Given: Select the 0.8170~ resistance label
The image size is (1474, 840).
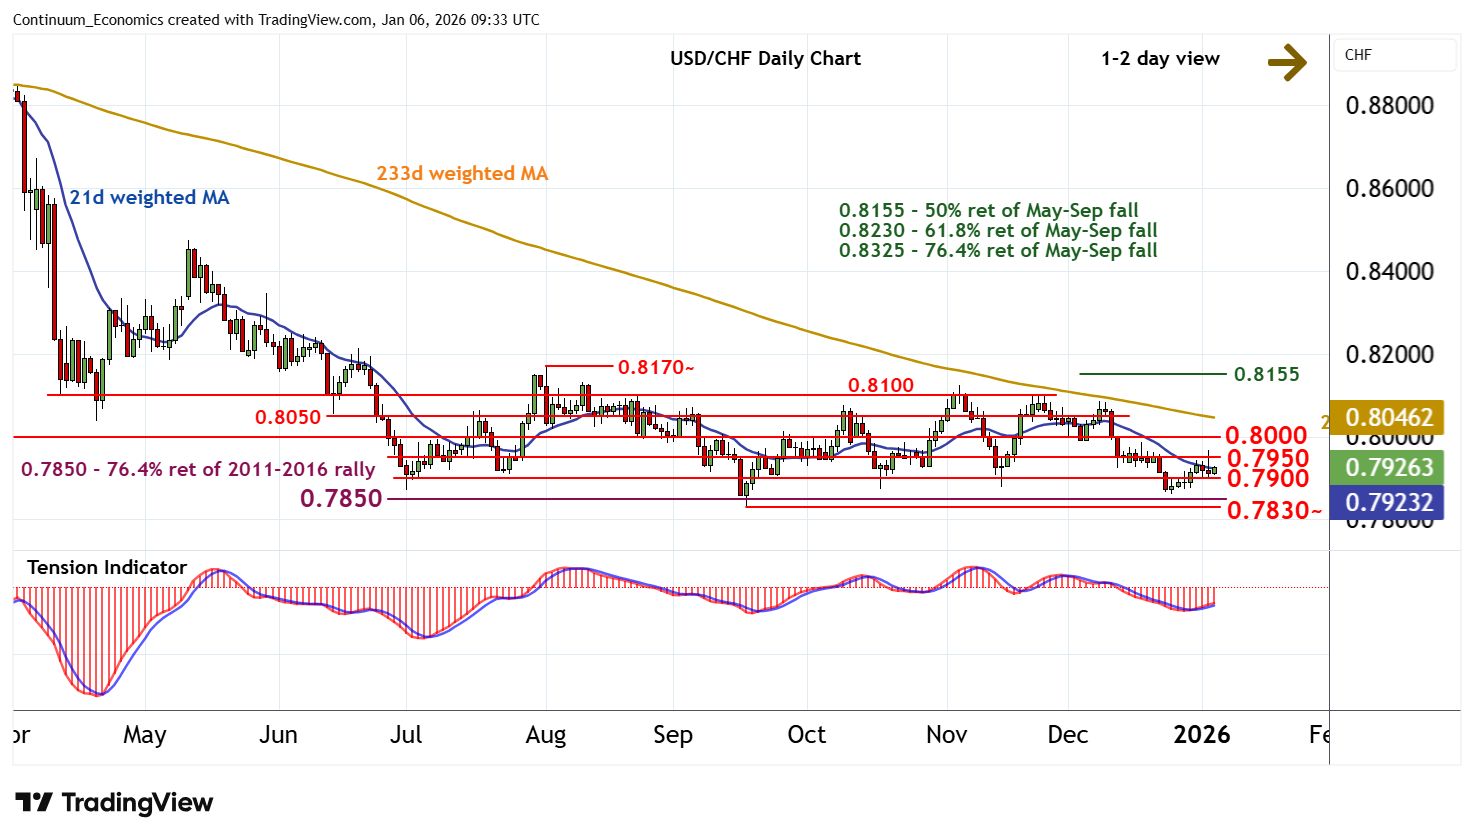Looking at the screenshot, I should 655,367.
